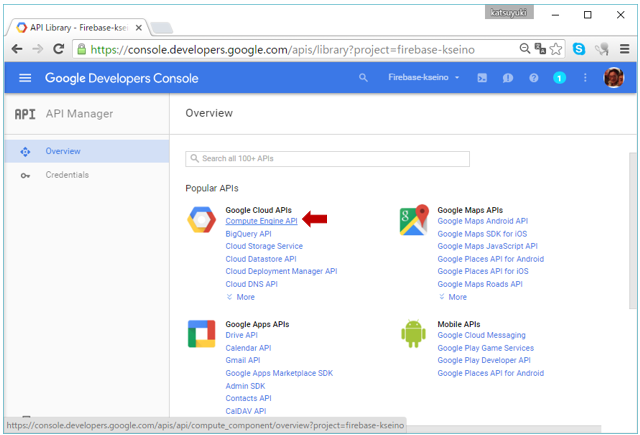The height and width of the screenshot is (435, 640).
Task: Click the browser back arrow
Action: tap(17, 49)
